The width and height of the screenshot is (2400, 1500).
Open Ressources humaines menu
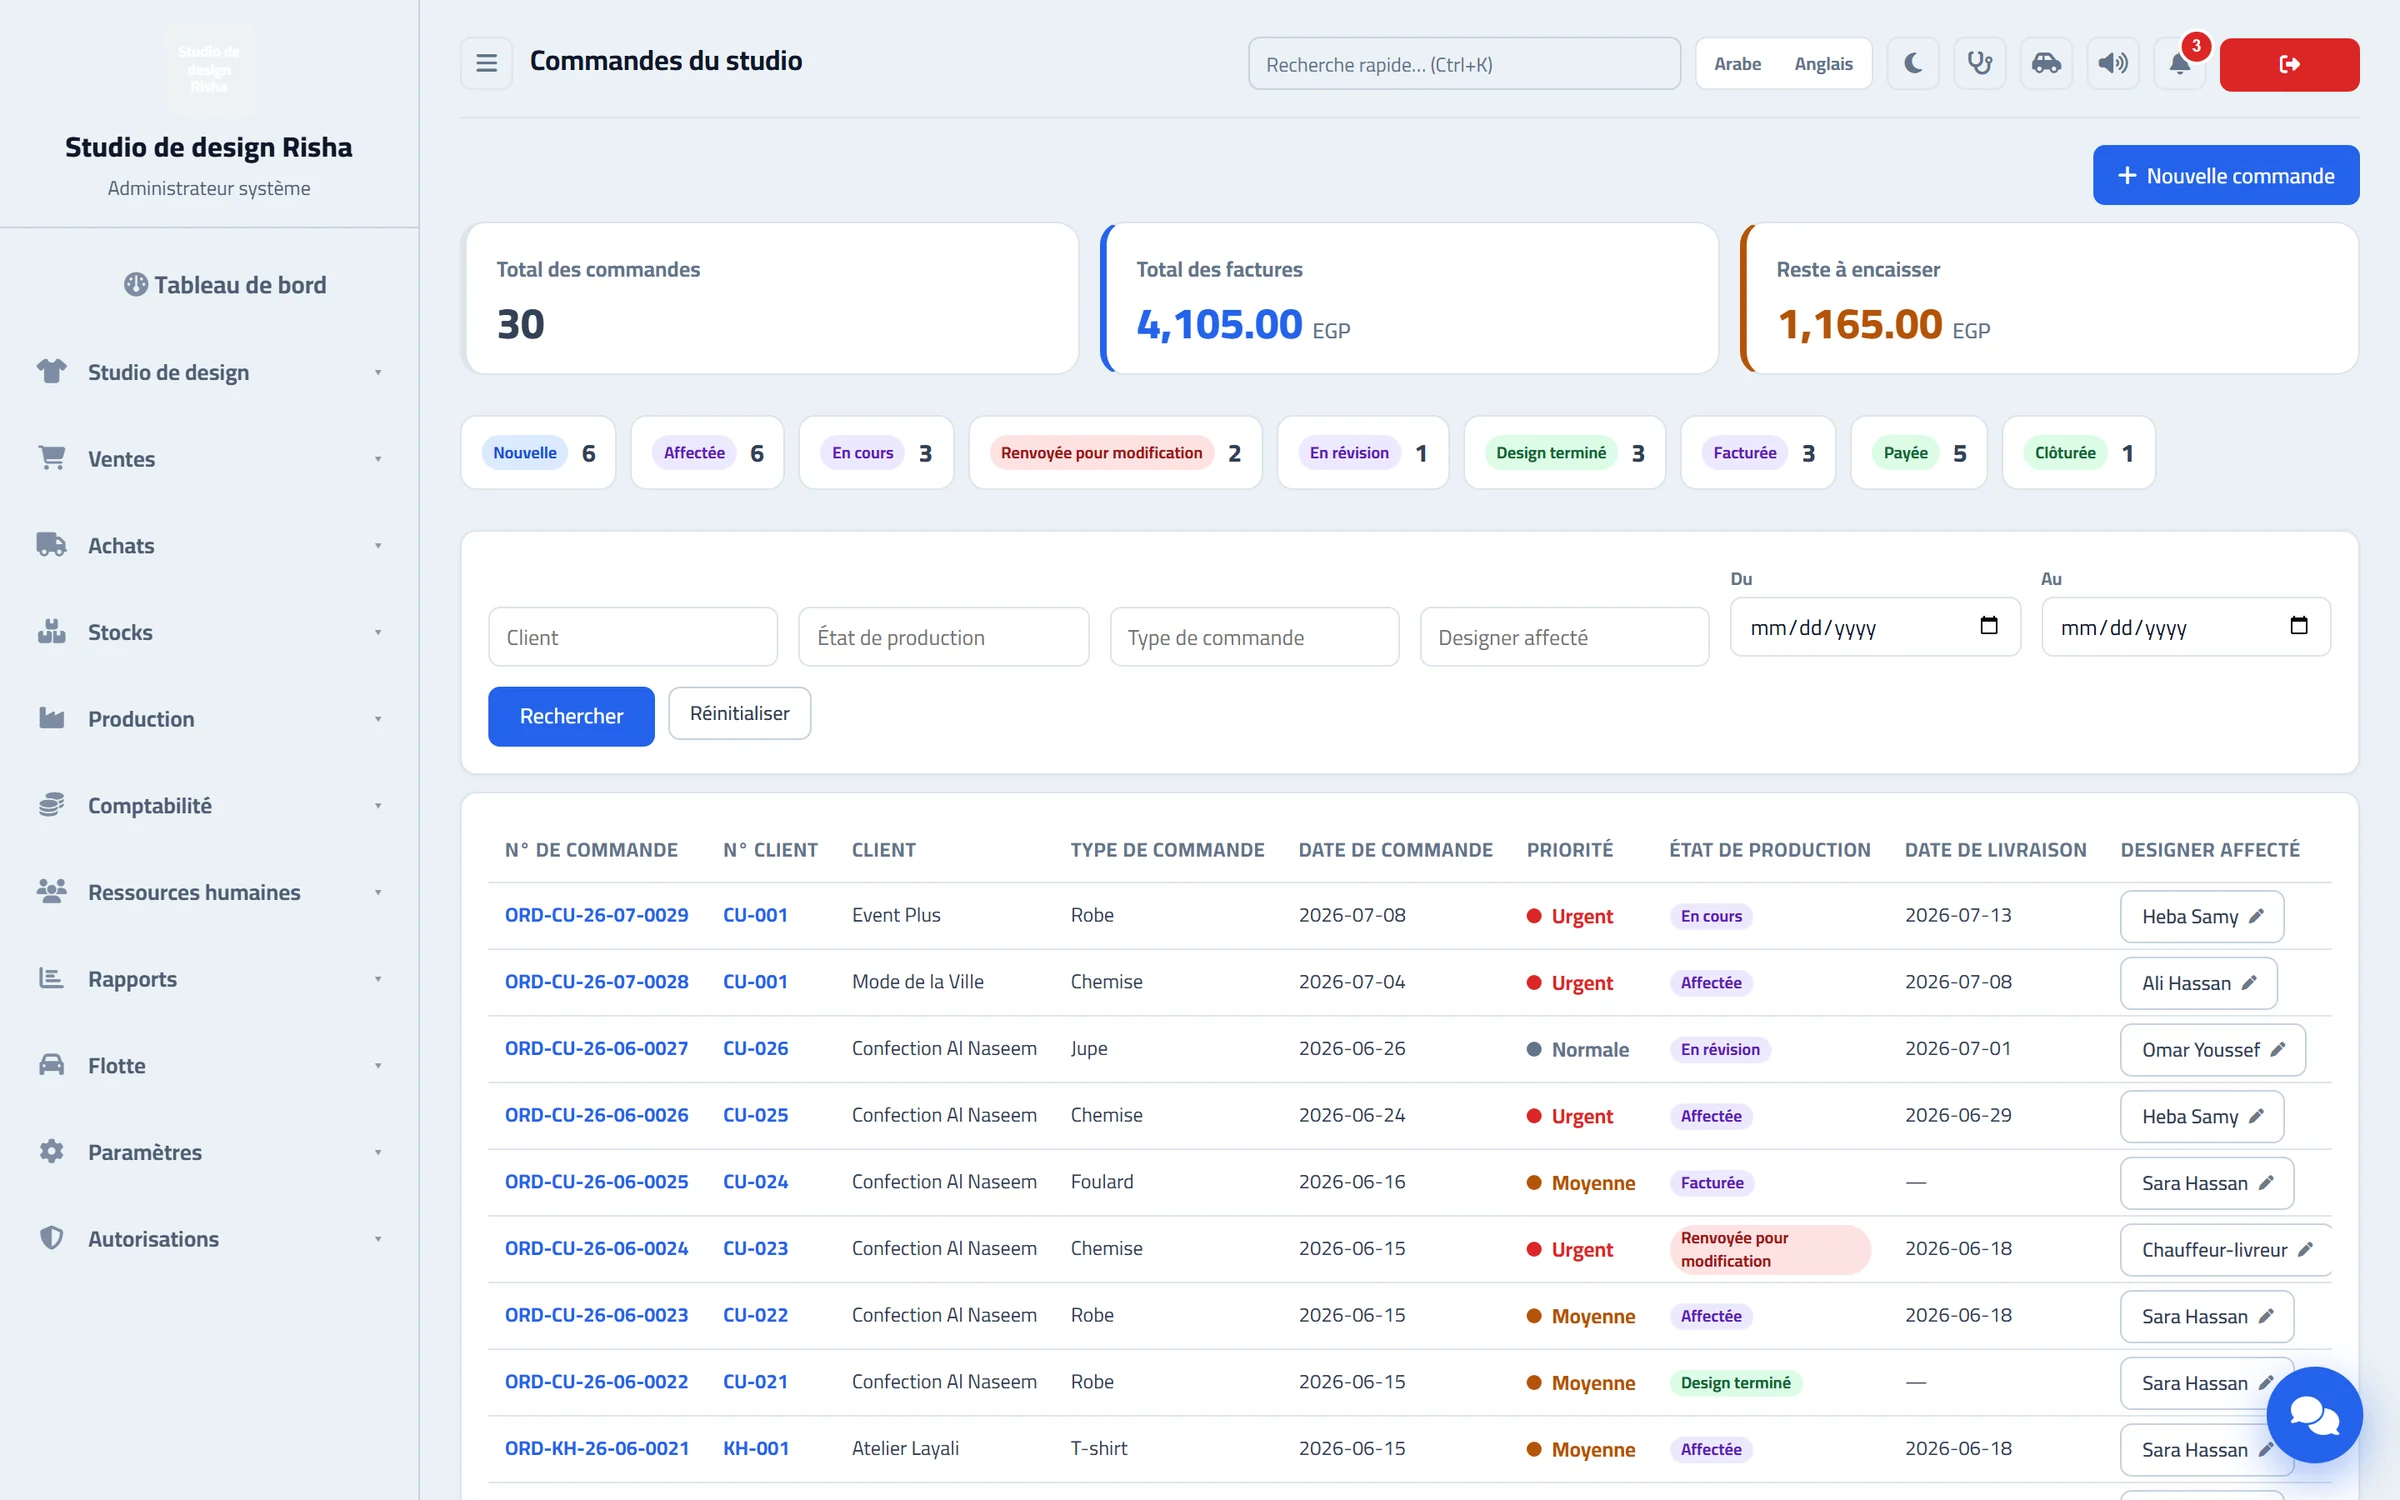[x=209, y=892]
